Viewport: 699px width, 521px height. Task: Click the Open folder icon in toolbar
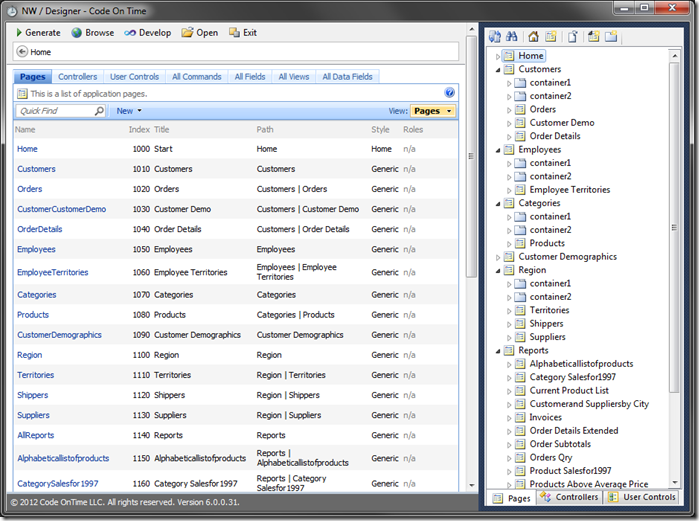(x=188, y=33)
